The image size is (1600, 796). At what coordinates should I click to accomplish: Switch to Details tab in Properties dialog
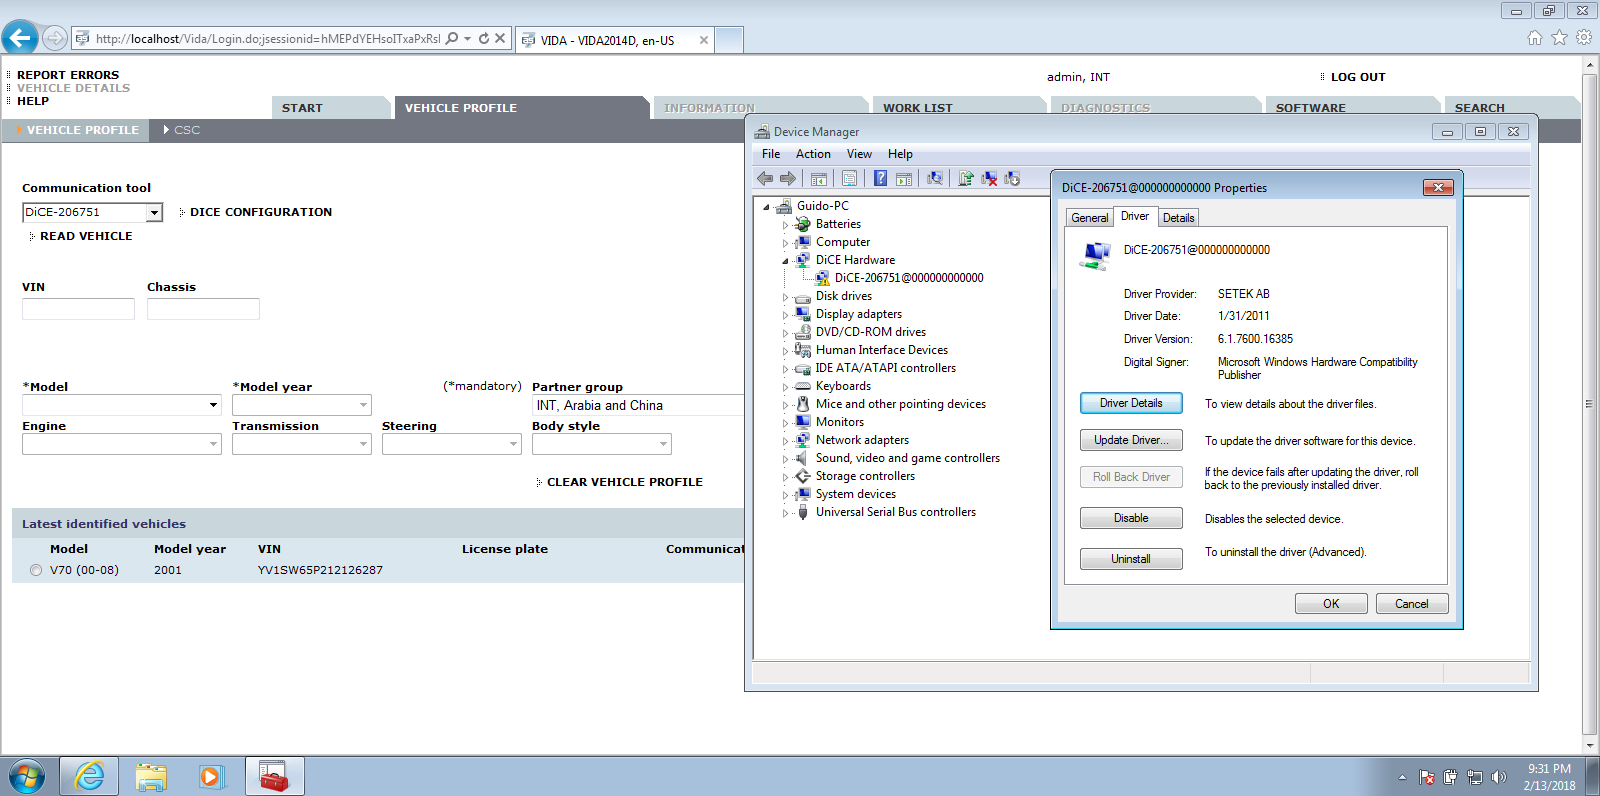pyautogui.click(x=1178, y=218)
